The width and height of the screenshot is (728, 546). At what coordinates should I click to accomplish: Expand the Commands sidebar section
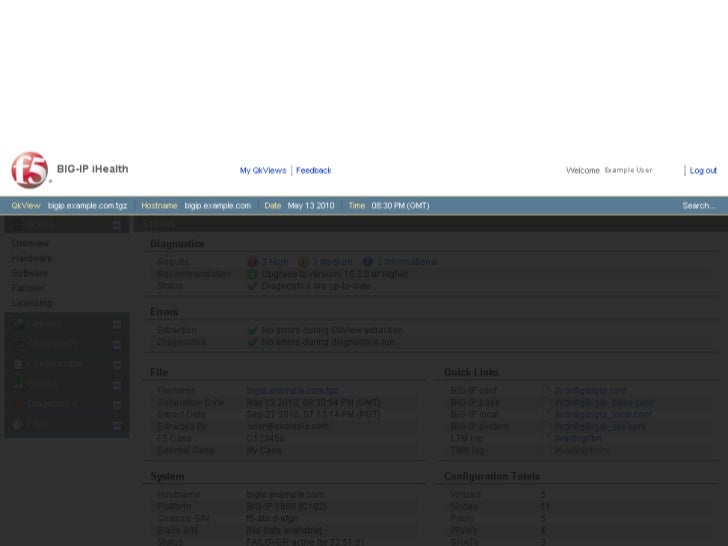coord(117,344)
